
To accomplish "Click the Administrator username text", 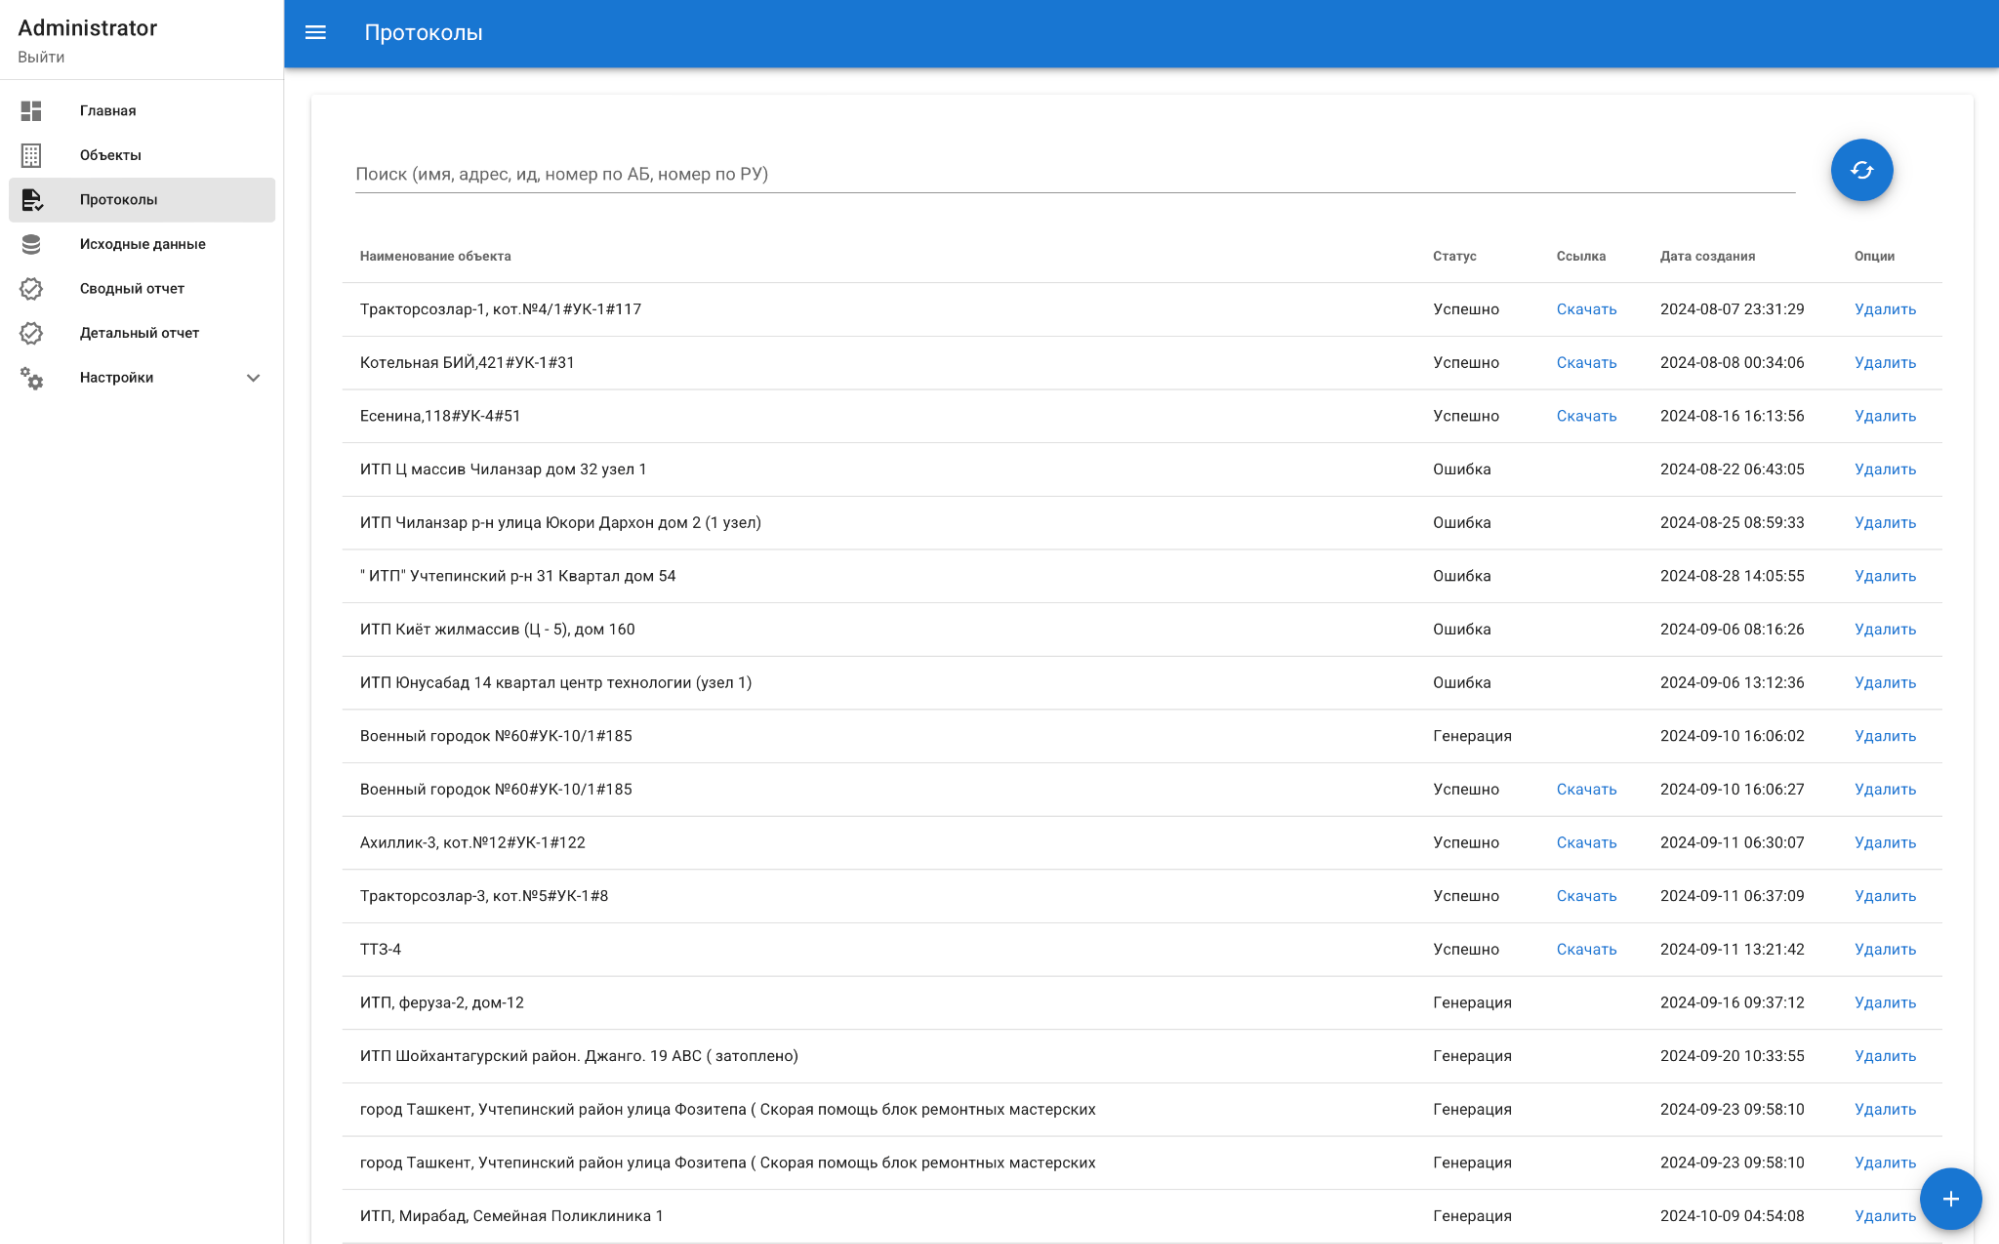I will (x=87, y=28).
